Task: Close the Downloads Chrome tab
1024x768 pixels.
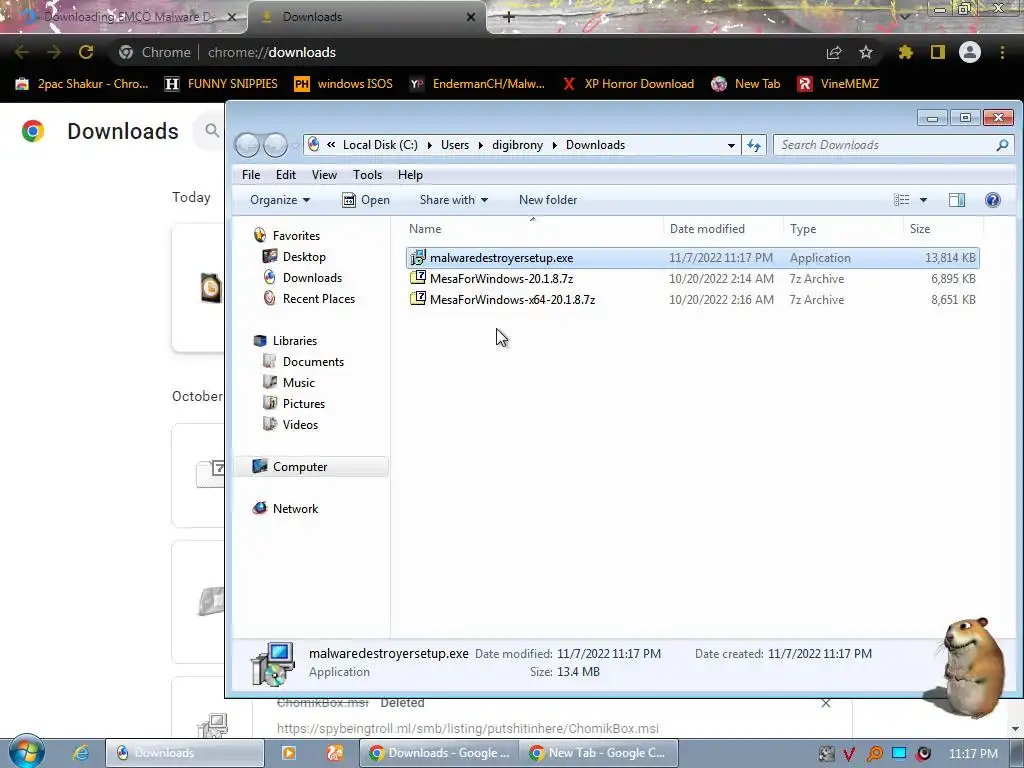Action: pos(471,17)
